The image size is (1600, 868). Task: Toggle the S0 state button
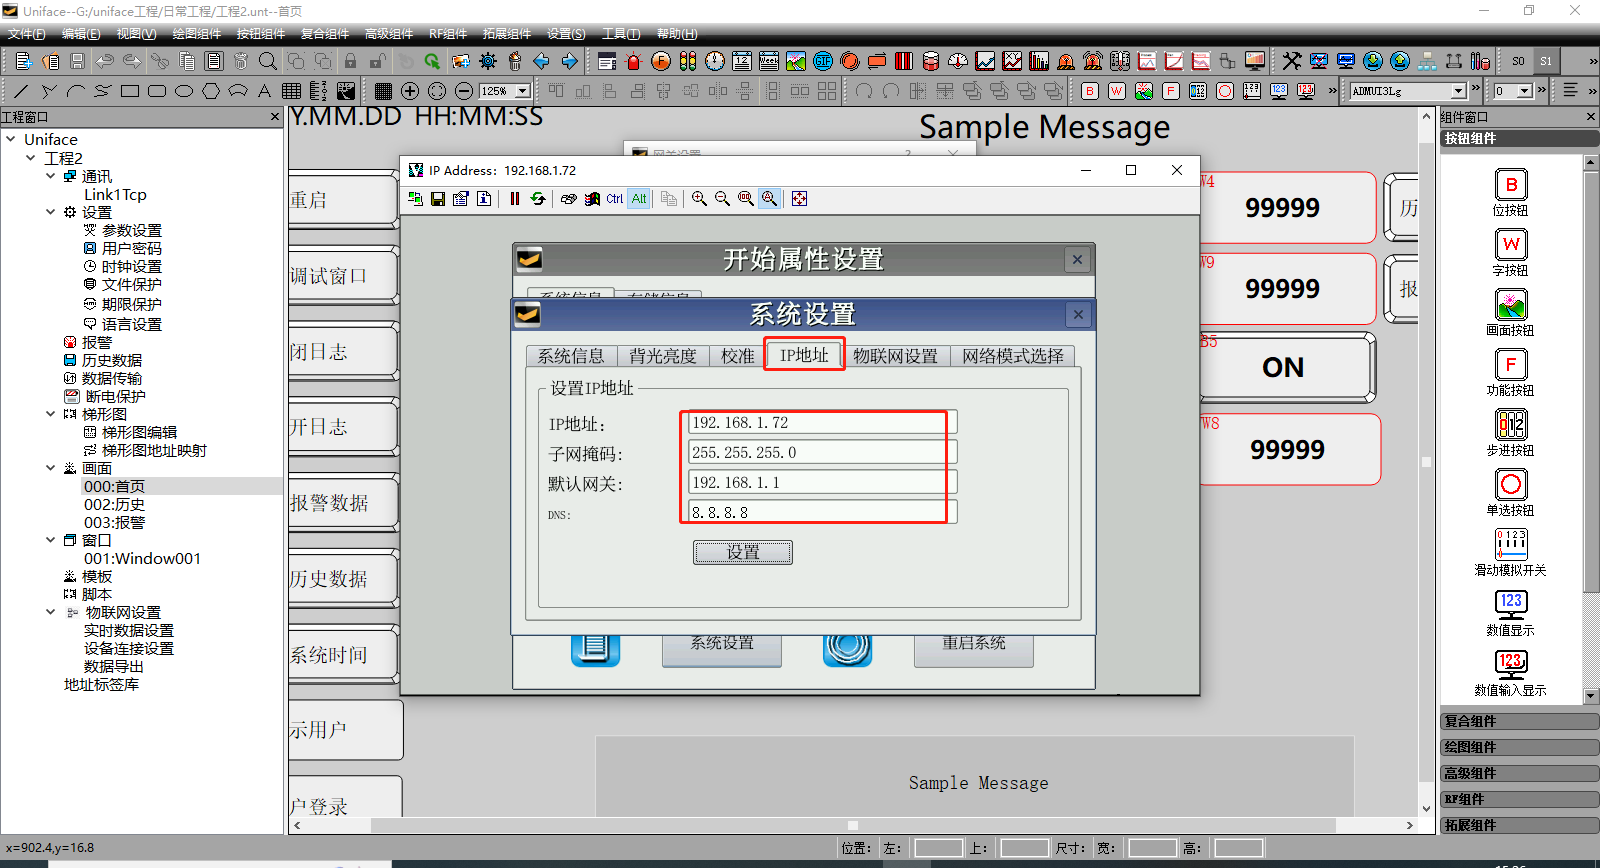[x=1518, y=61]
